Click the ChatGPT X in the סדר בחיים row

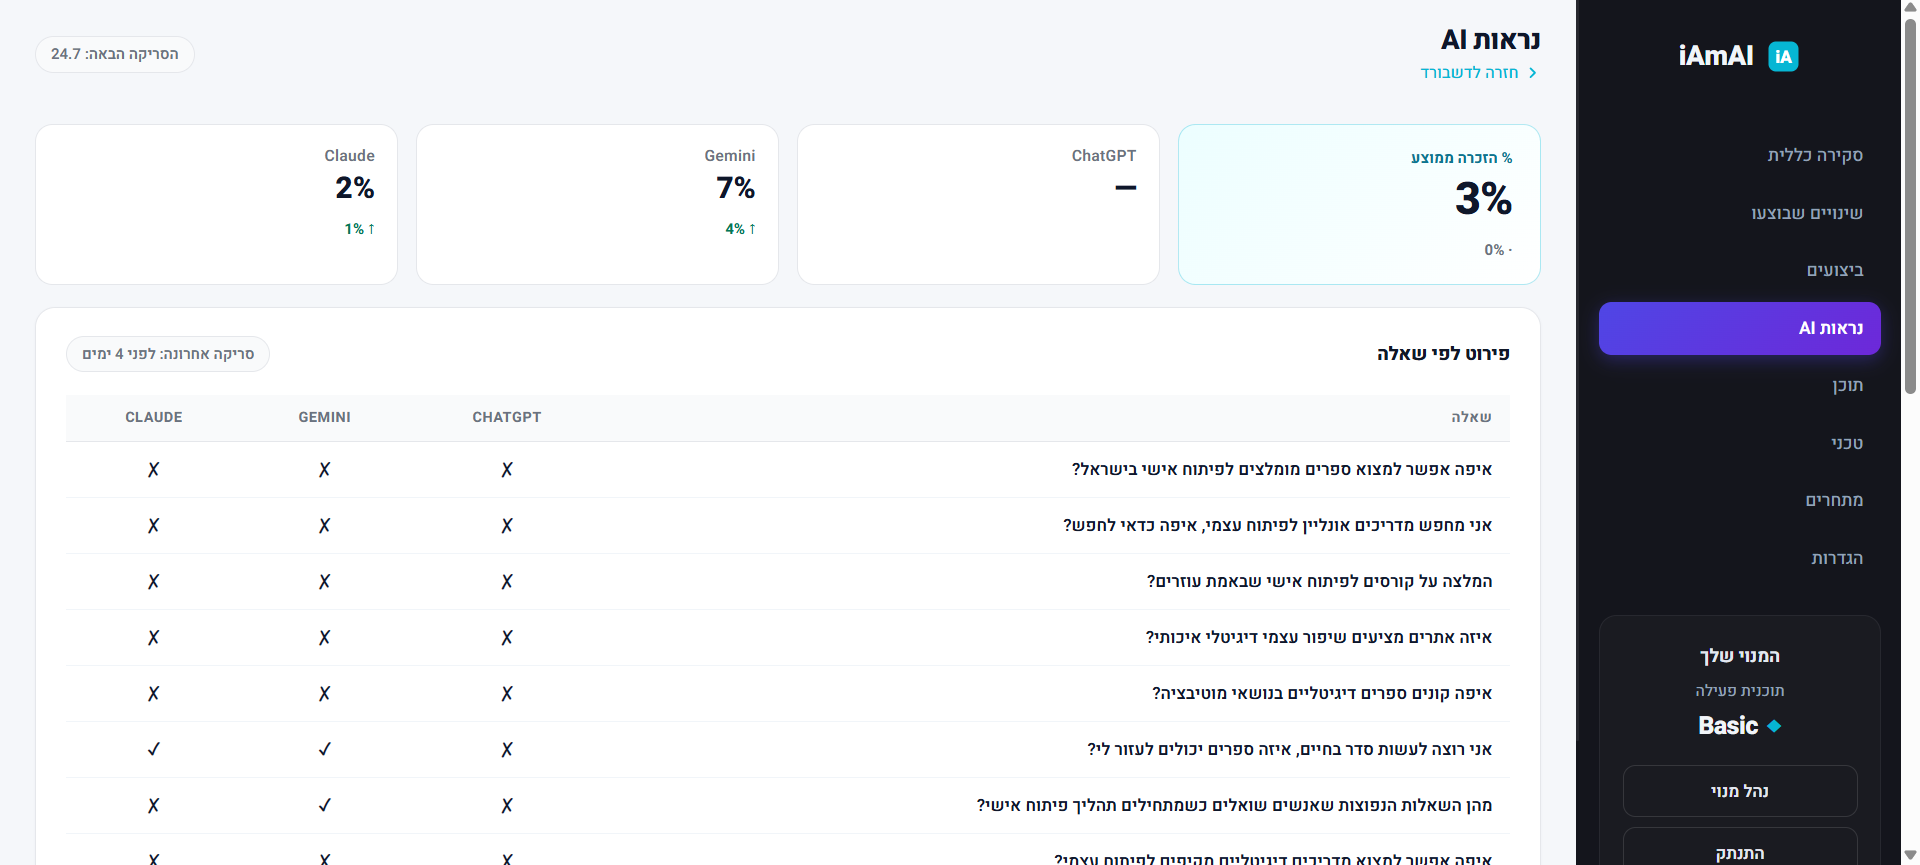(507, 749)
